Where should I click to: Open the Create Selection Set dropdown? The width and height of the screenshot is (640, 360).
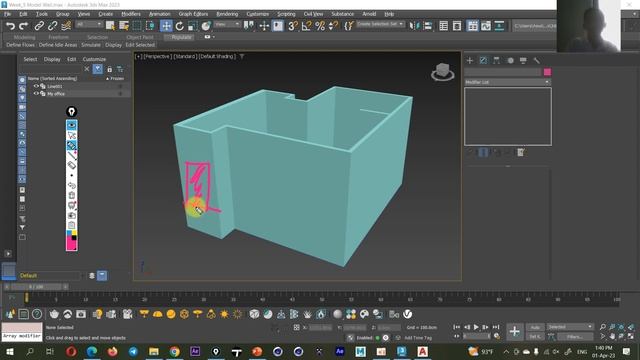[x=380, y=24]
